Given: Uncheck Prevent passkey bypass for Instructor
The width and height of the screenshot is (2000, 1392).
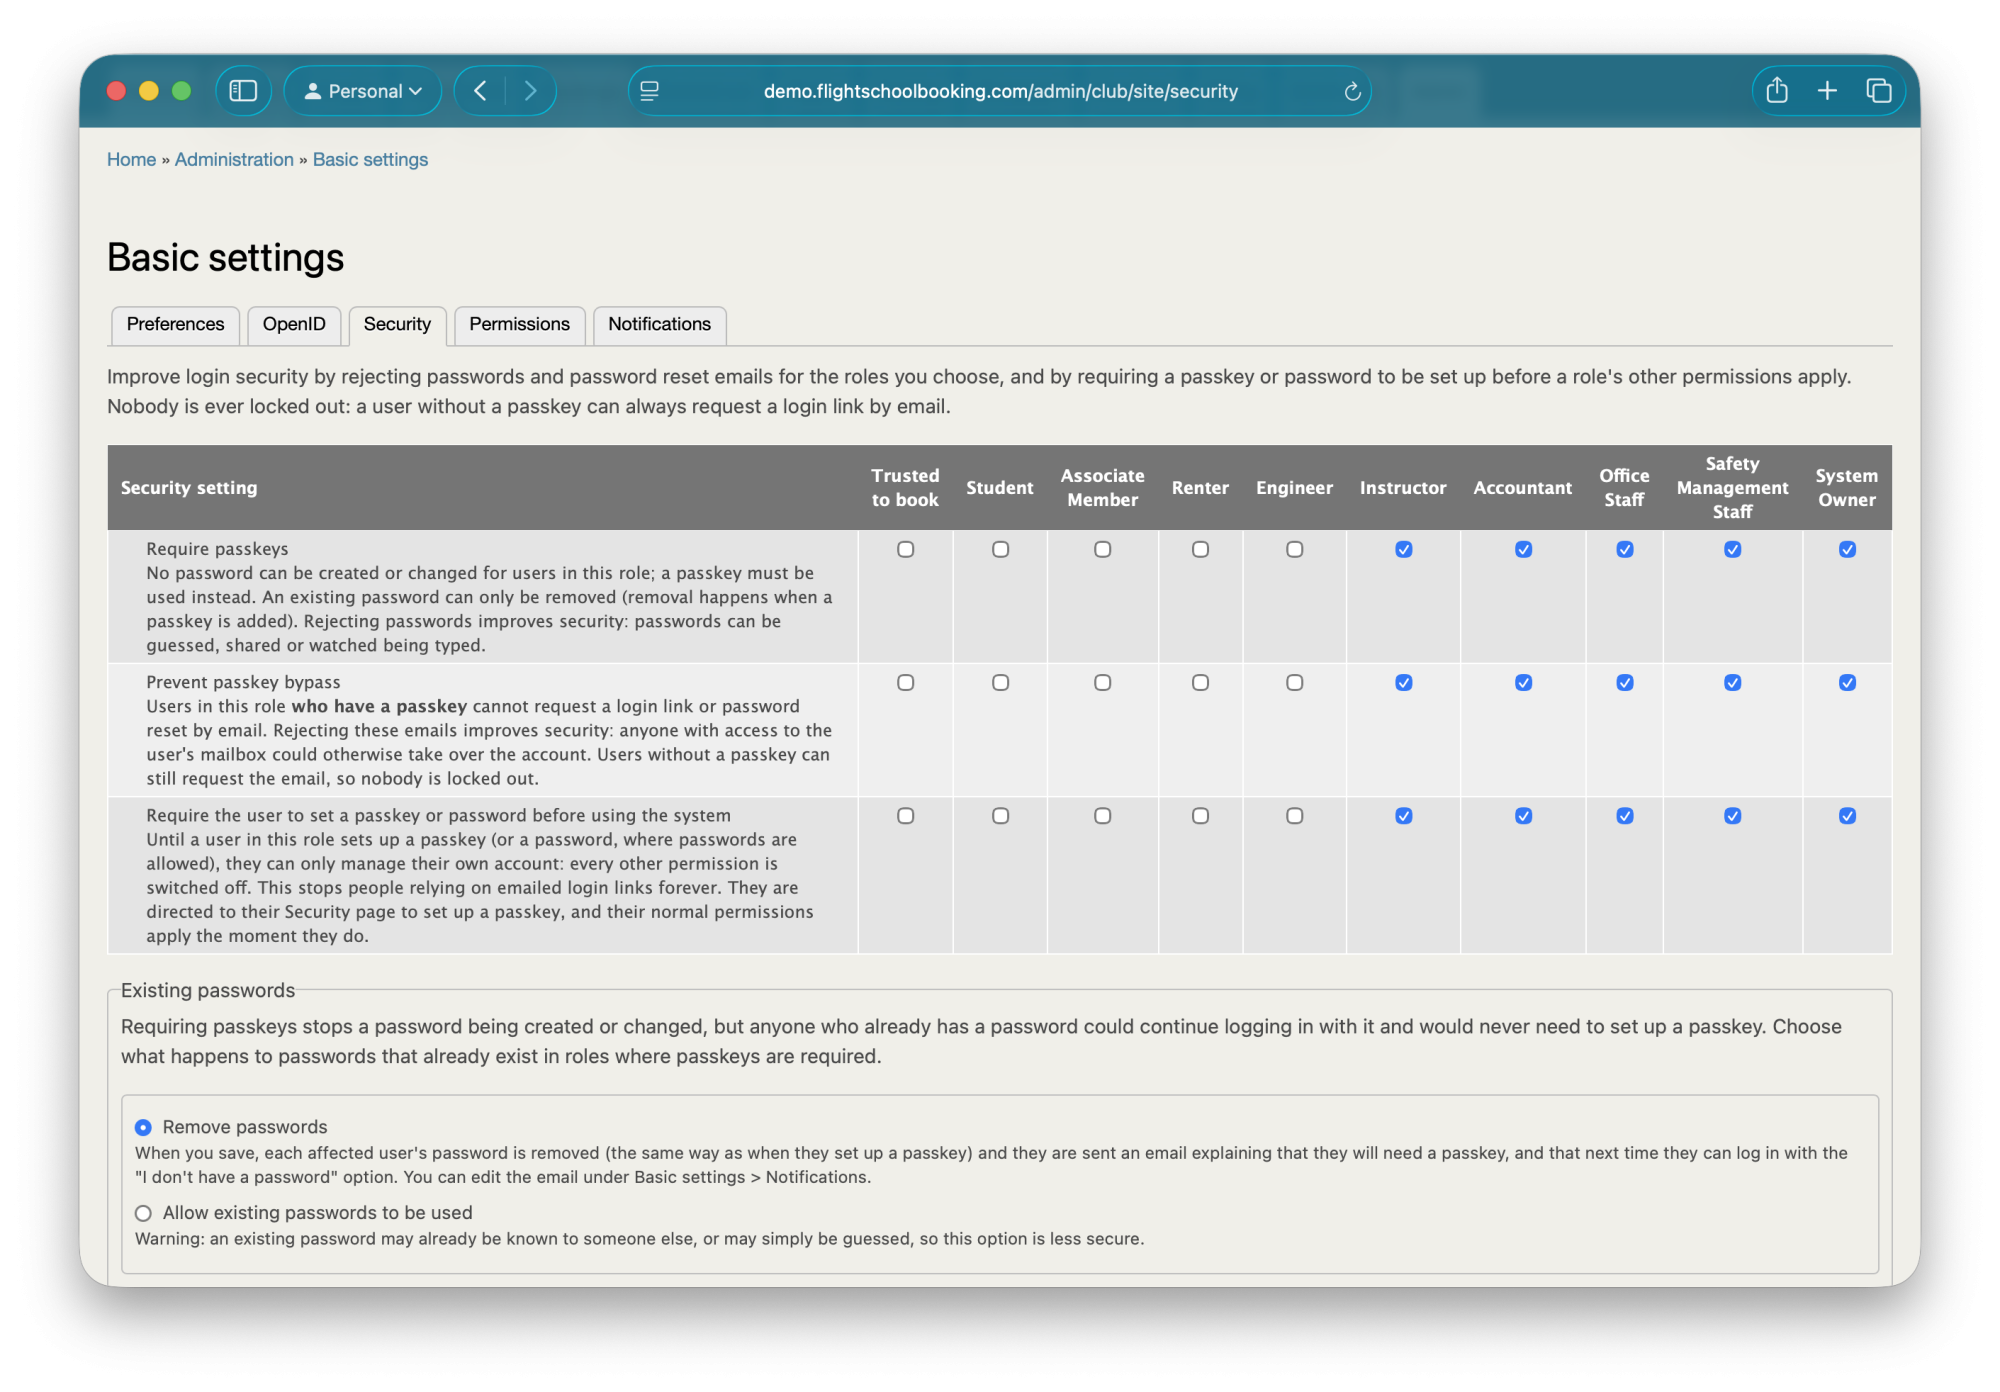Looking at the screenshot, I should 1403,683.
